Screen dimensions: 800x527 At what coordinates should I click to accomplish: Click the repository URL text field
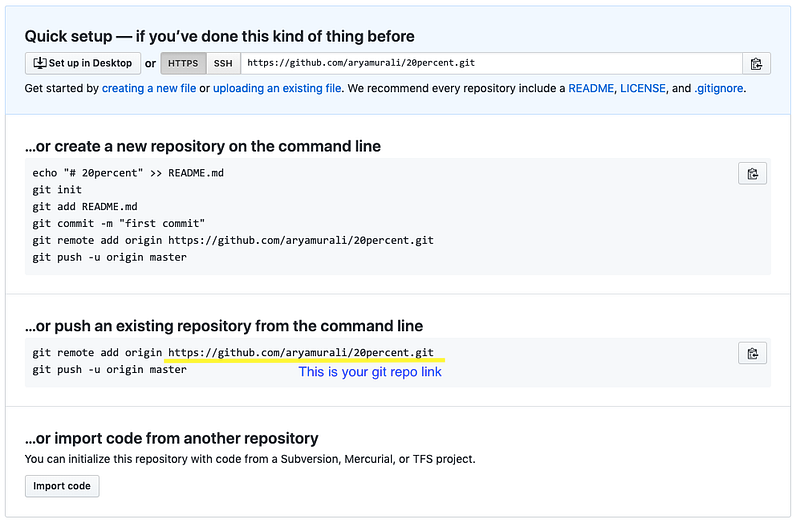(x=490, y=63)
